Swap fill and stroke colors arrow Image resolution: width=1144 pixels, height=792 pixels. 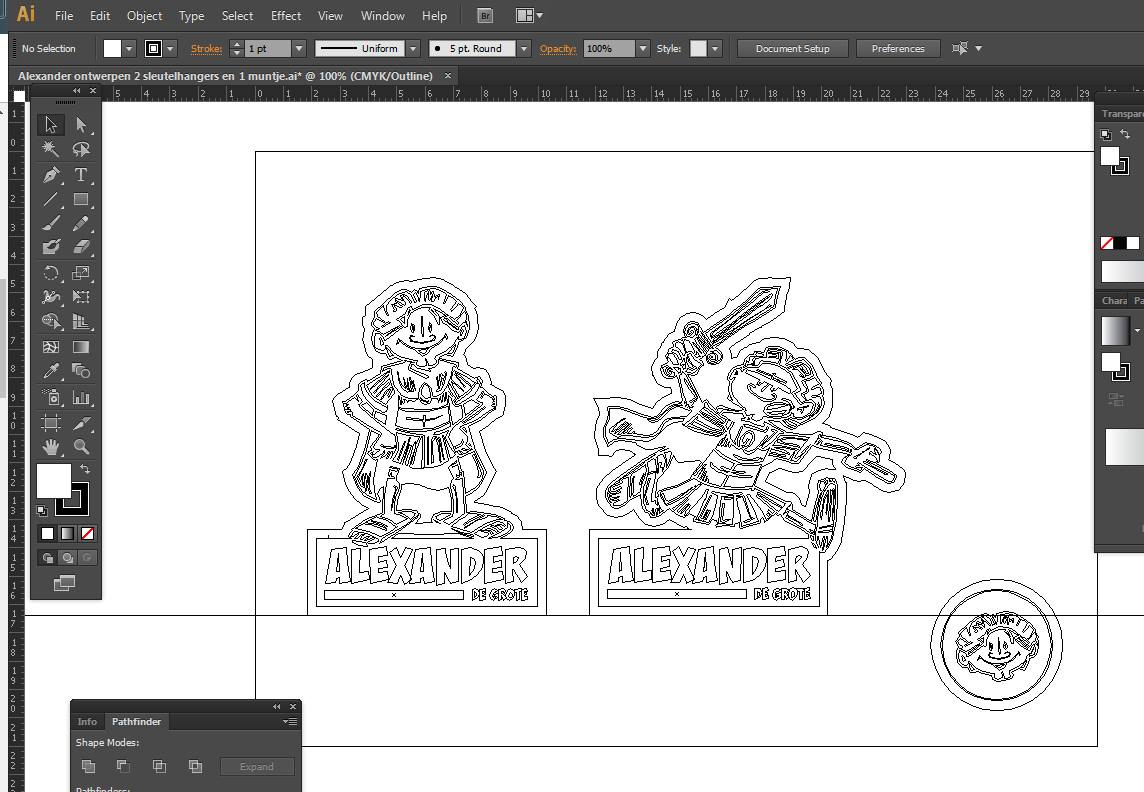(85, 469)
